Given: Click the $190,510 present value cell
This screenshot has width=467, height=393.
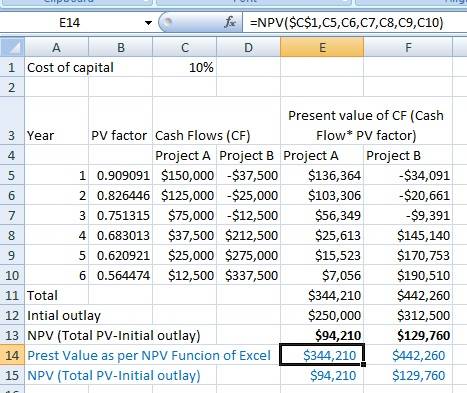Looking at the screenshot, I should tap(408, 275).
